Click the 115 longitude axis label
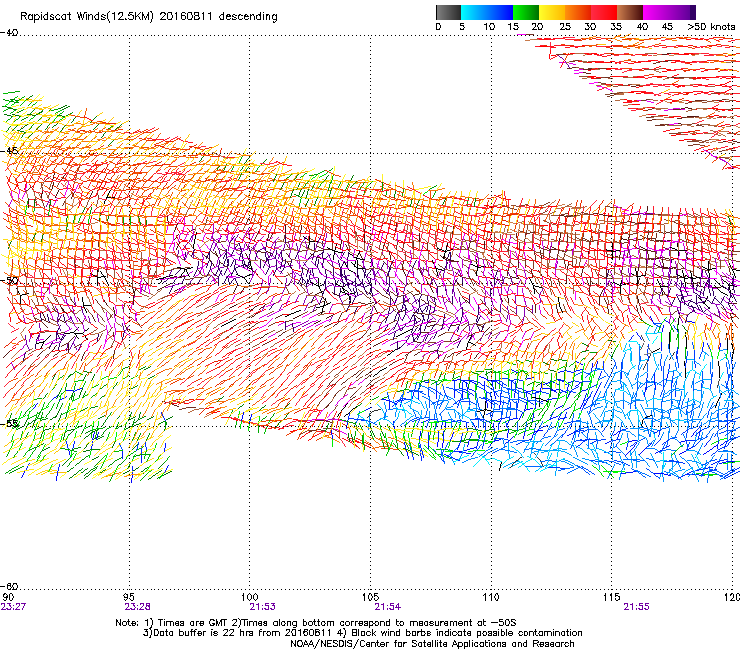740x650 pixels. [x=612, y=597]
